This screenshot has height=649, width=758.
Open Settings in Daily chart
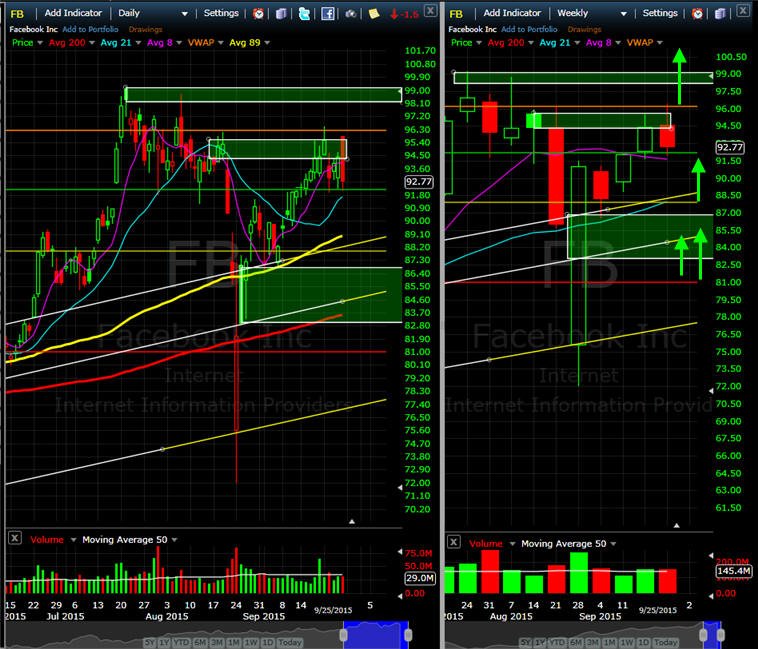(x=221, y=13)
